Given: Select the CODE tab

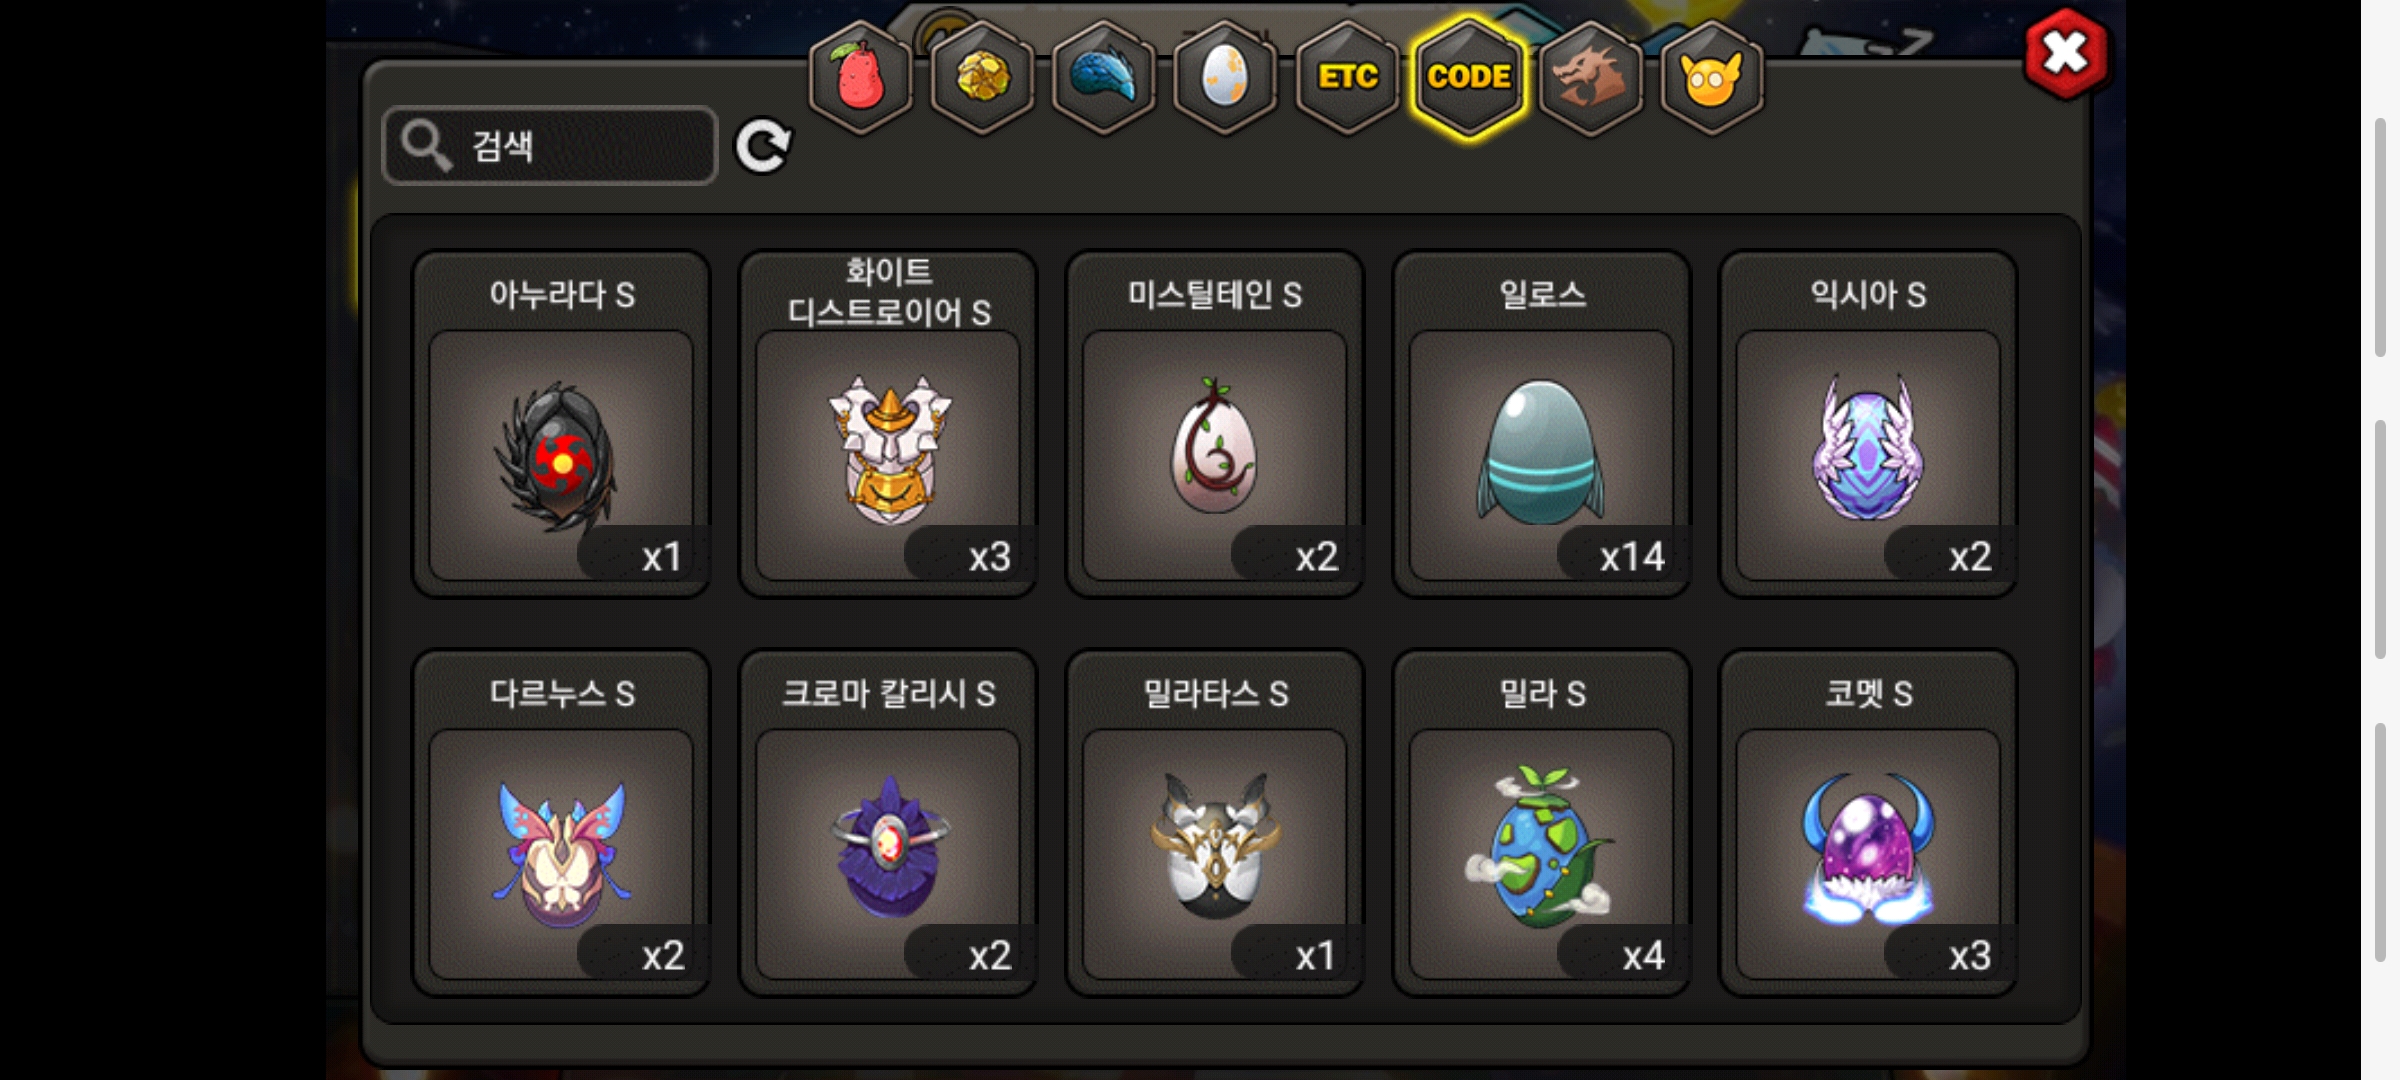Looking at the screenshot, I should coord(1469,77).
